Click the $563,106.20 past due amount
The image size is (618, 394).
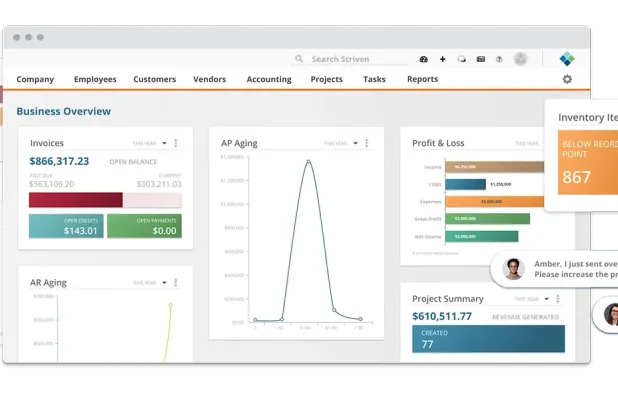point(52,184)
